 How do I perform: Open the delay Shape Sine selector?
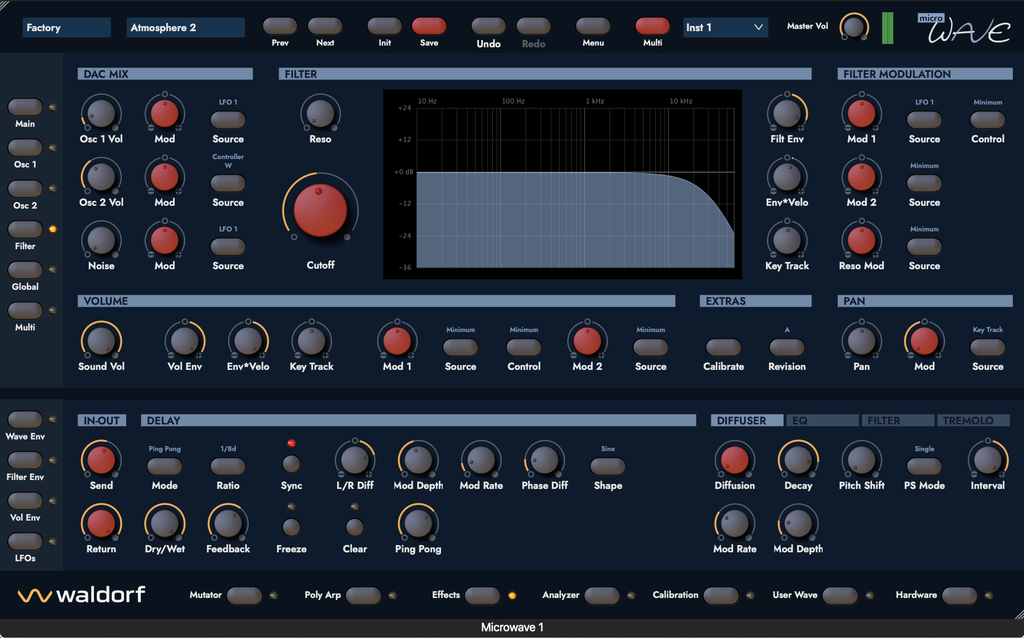[x=608, y=466]
